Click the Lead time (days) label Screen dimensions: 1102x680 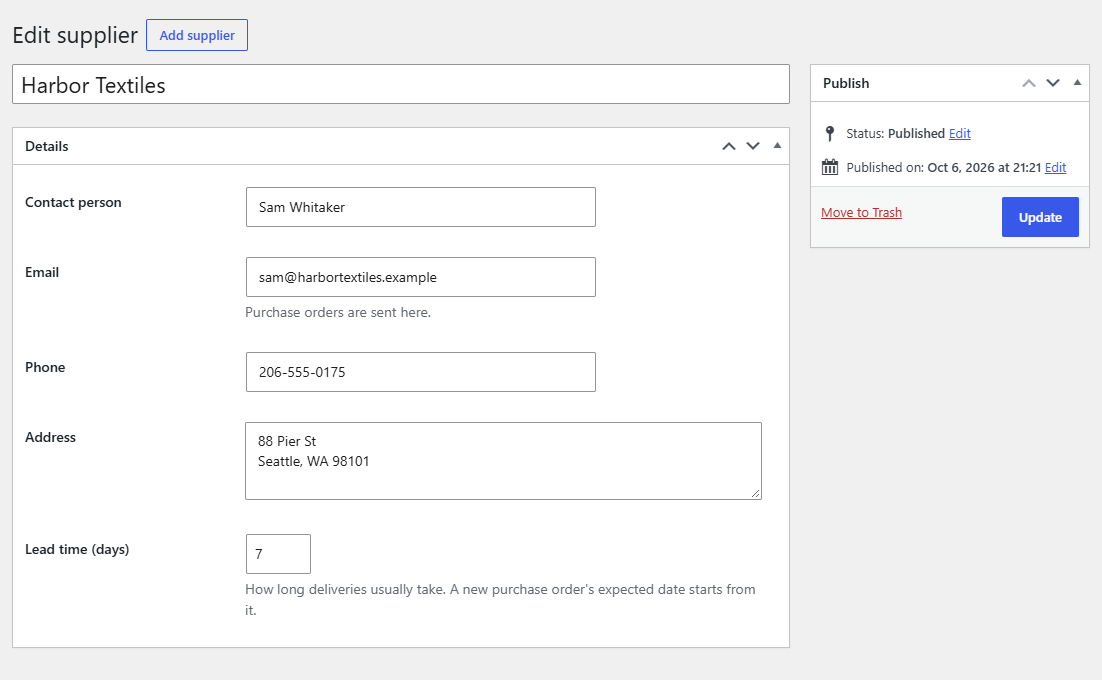77,549
